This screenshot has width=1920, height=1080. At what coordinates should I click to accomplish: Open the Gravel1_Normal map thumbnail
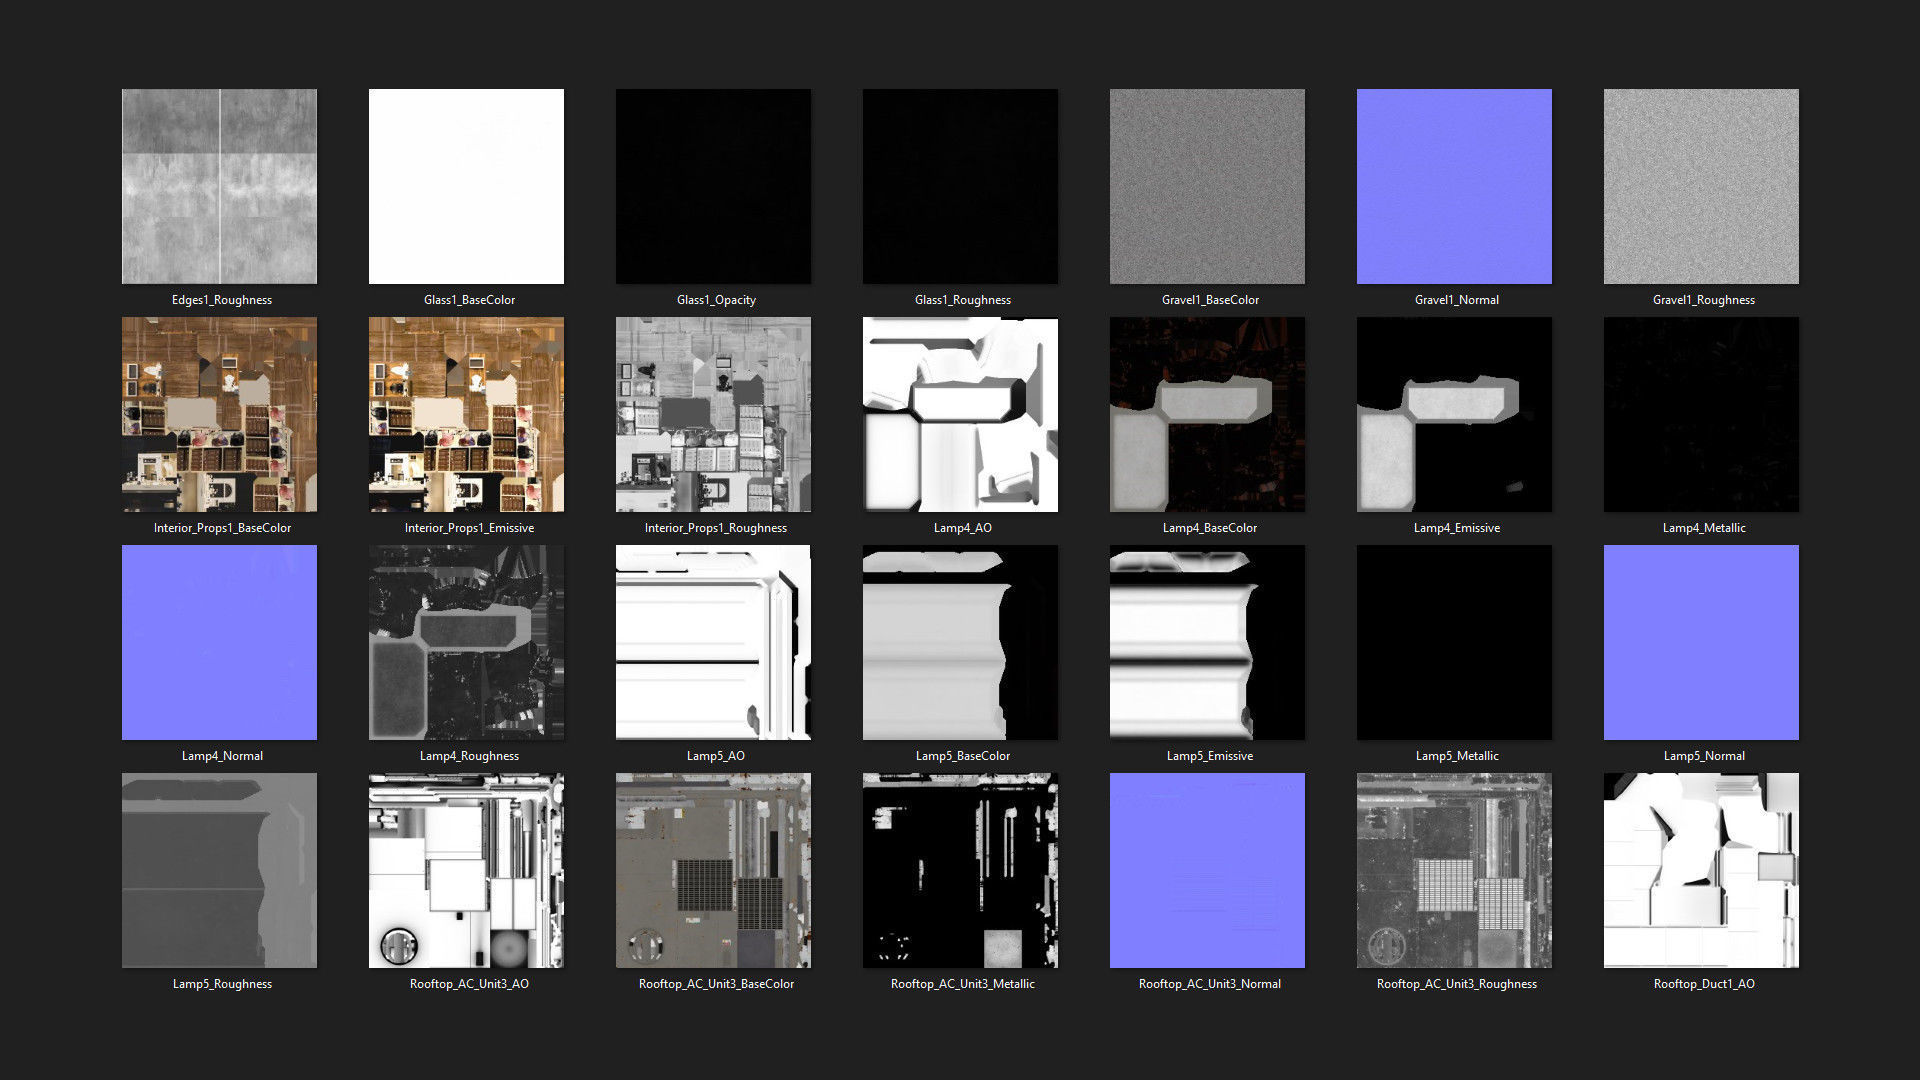coord(1454,186)
